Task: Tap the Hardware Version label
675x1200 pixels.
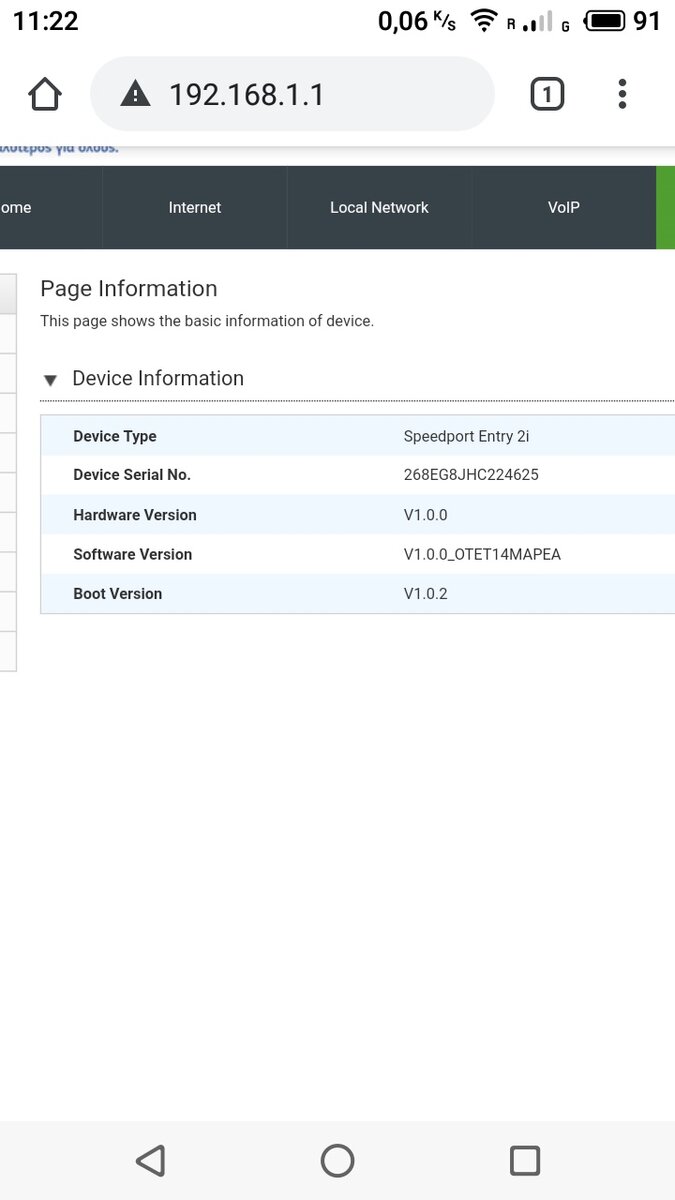Action: (135, 515)
